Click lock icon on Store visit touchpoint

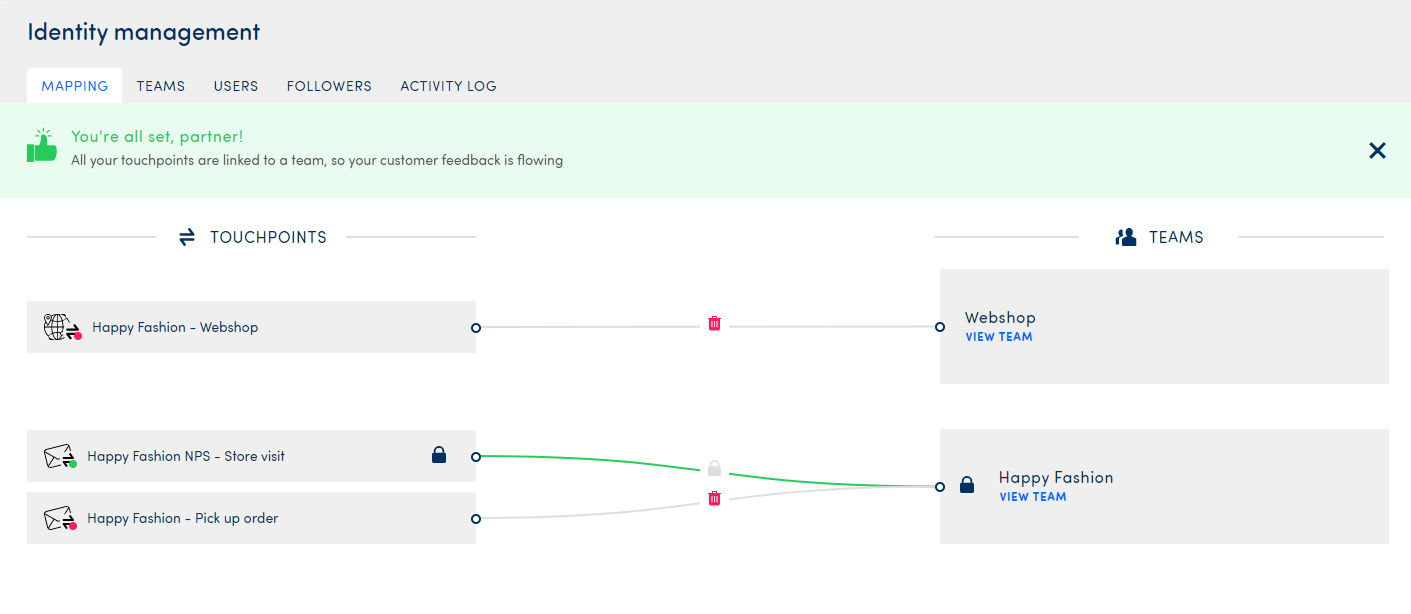(x=438, y=455)
